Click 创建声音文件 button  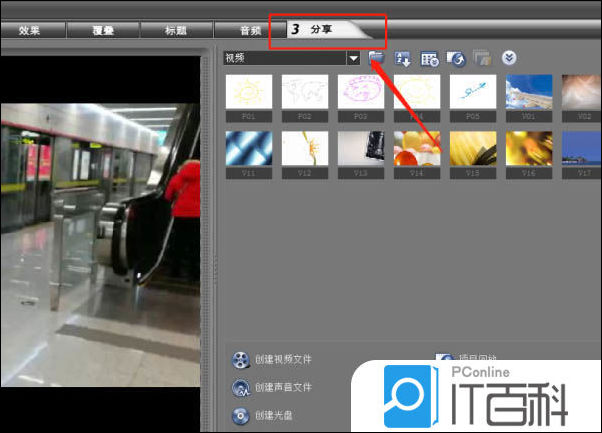pyautogui.click(x=272, y=388)
